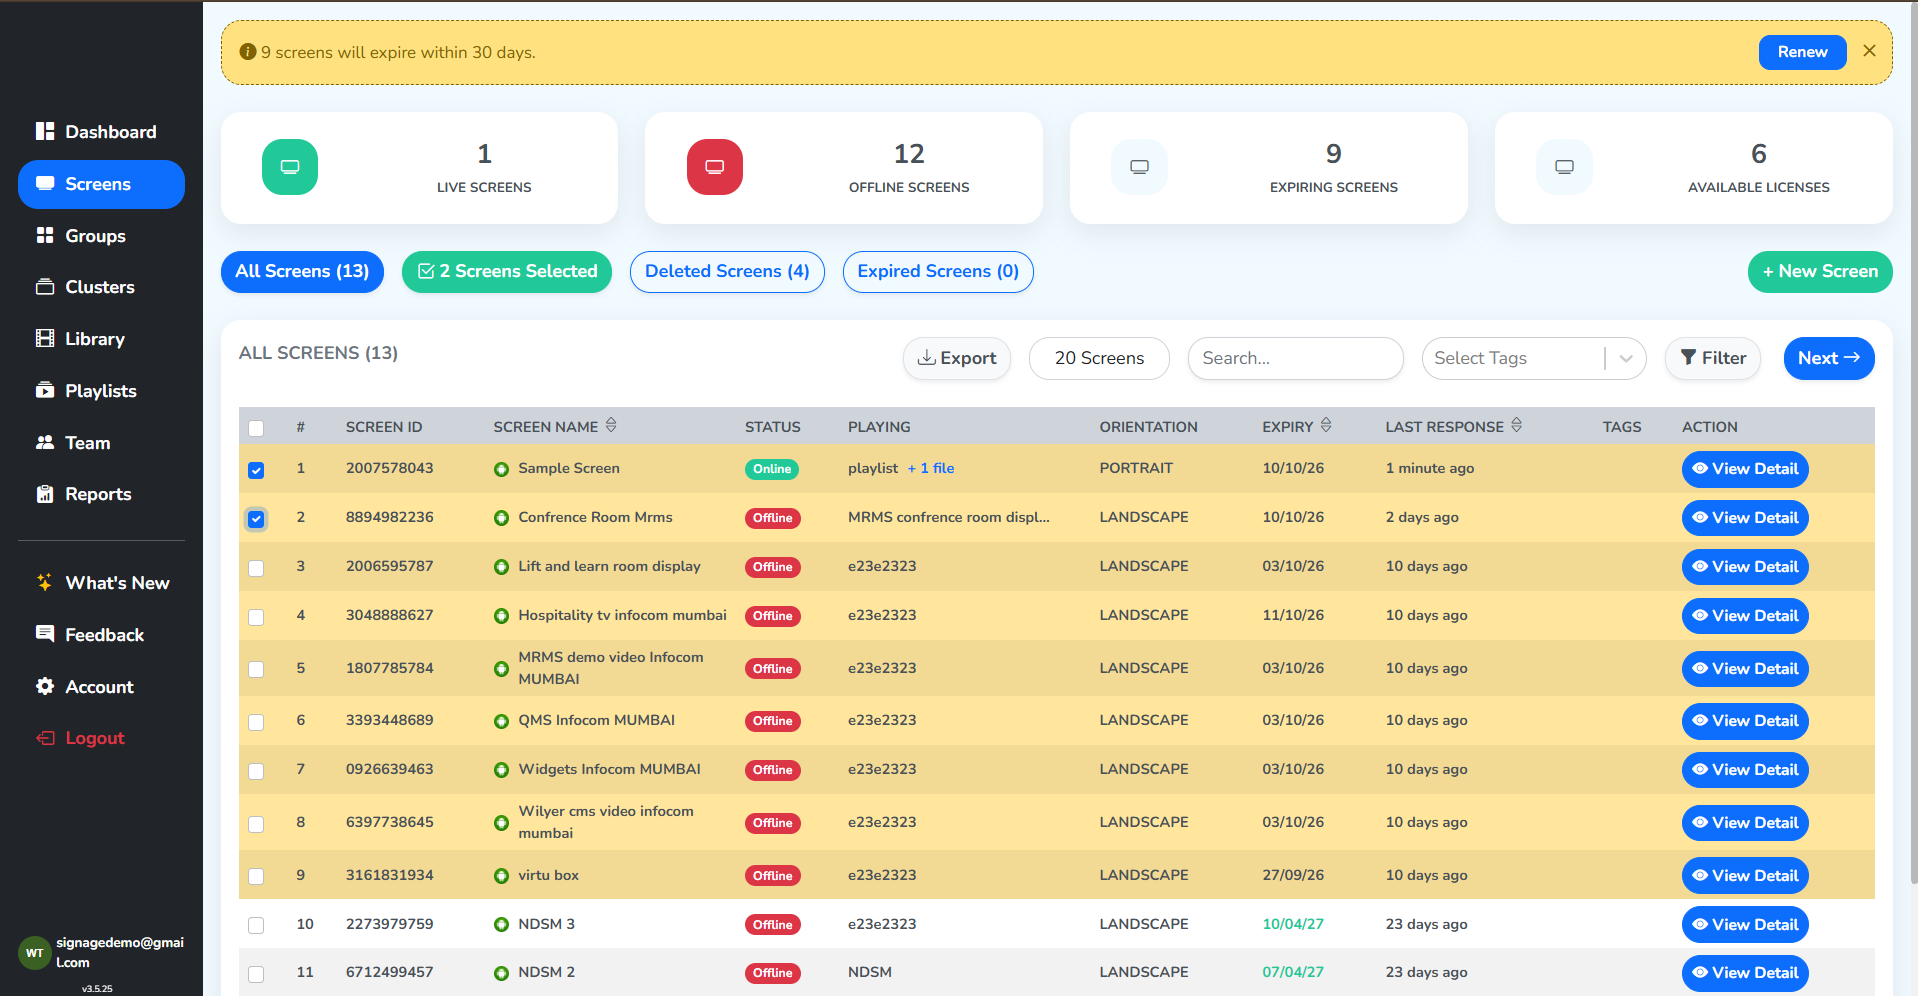Screen dimensions: 1918x996
Task: Click the Available Licenses monitor icon
Action: tap(1565, 167)
